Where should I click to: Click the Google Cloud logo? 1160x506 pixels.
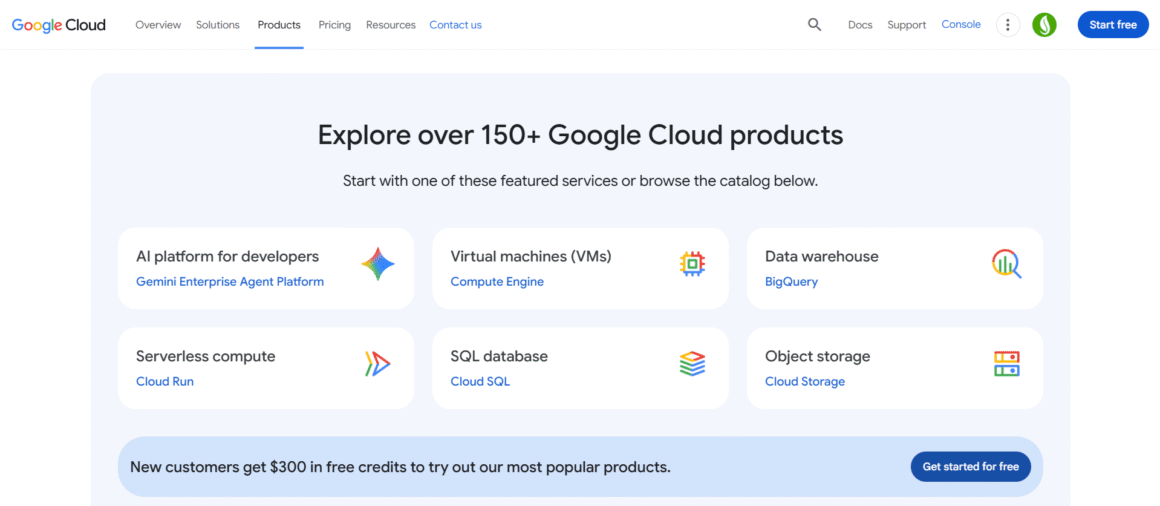pos(58,25)
